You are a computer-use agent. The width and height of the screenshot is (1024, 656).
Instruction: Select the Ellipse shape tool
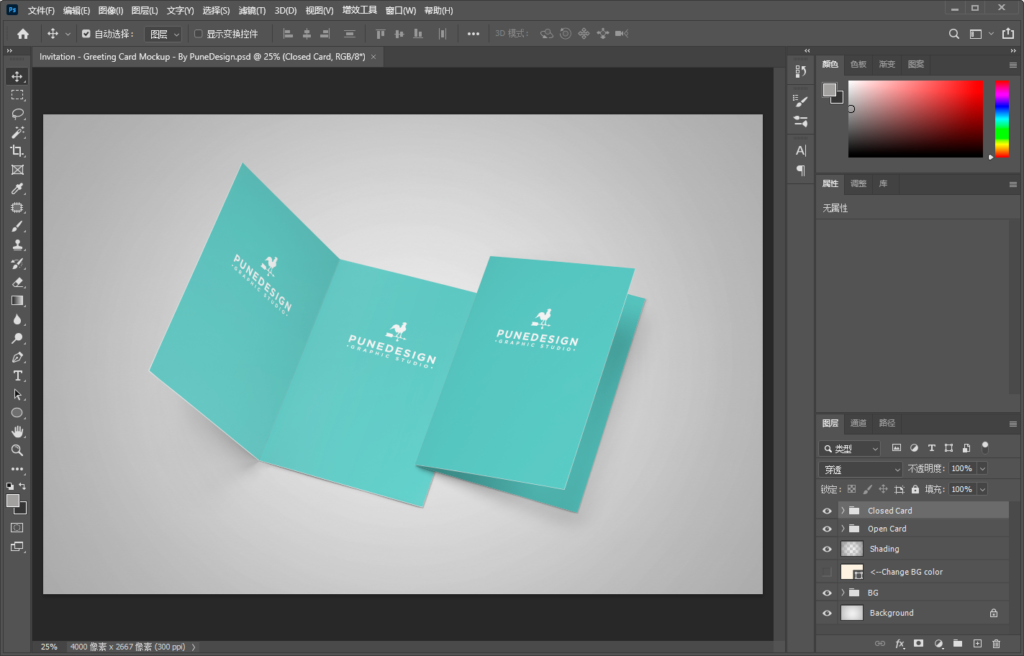pos(17,413)
